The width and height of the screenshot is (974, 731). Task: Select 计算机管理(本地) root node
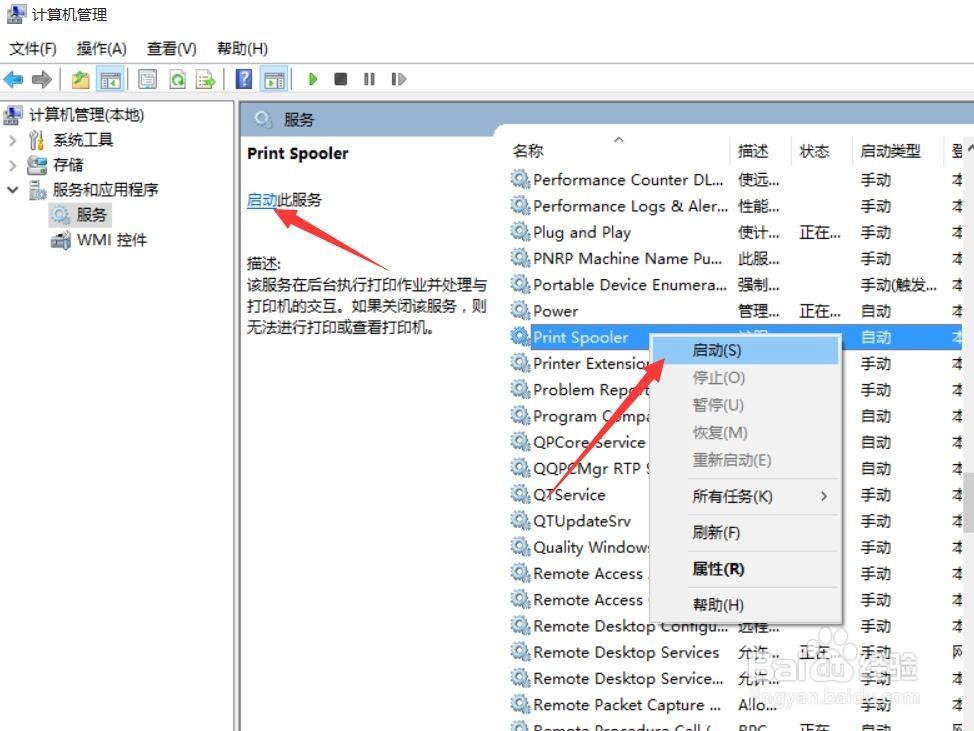pyautogui.click(x=86, y=115)
